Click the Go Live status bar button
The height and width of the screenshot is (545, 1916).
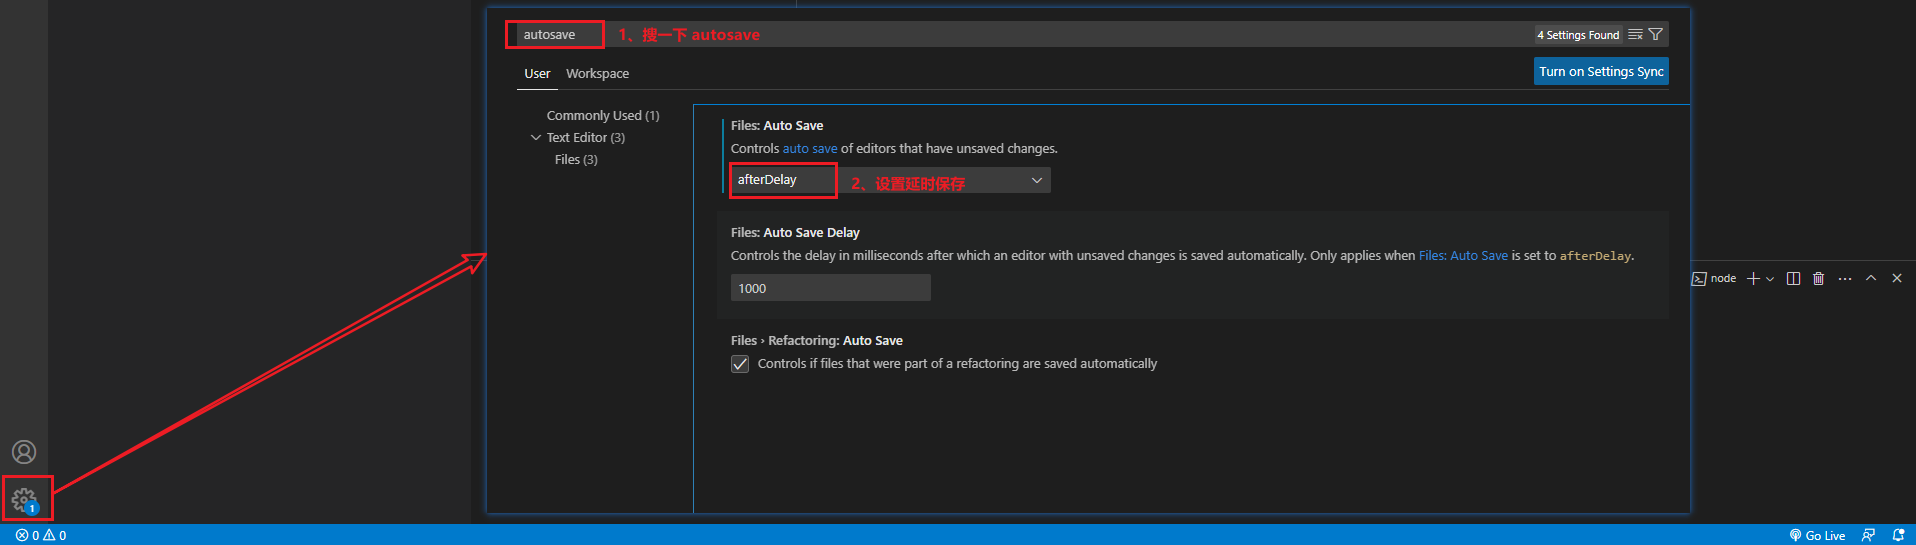click(1817, 535)
